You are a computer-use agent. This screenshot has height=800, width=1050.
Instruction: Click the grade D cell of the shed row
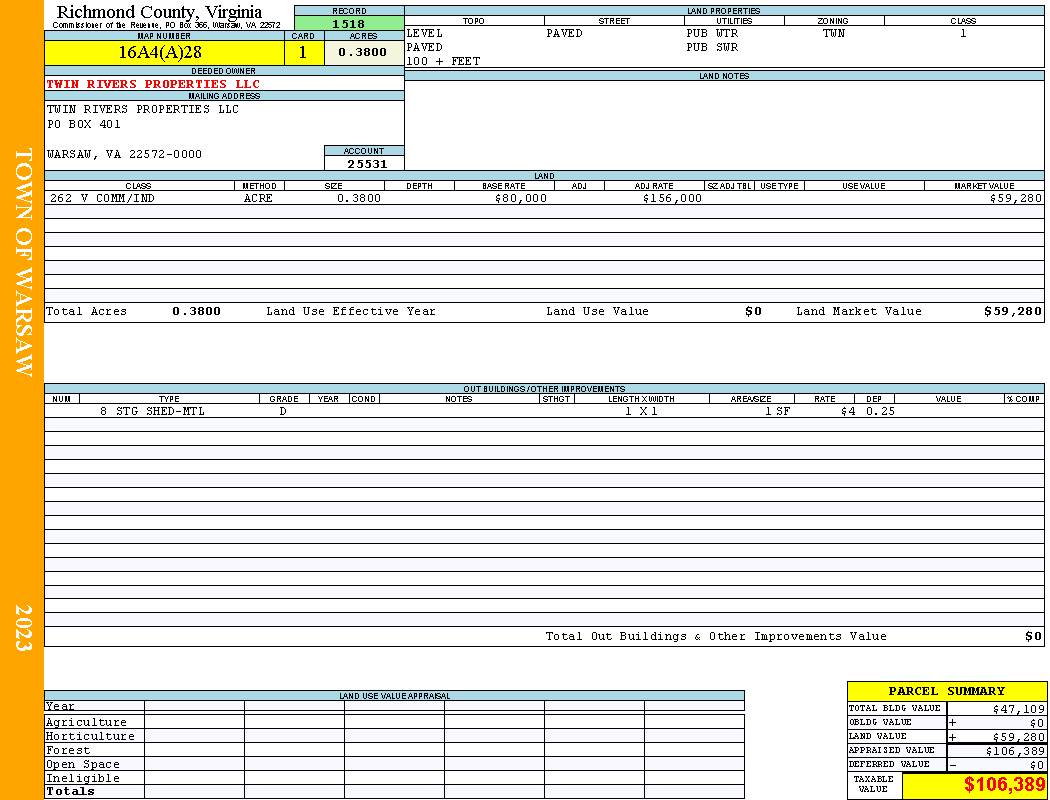tap(283, 411)
